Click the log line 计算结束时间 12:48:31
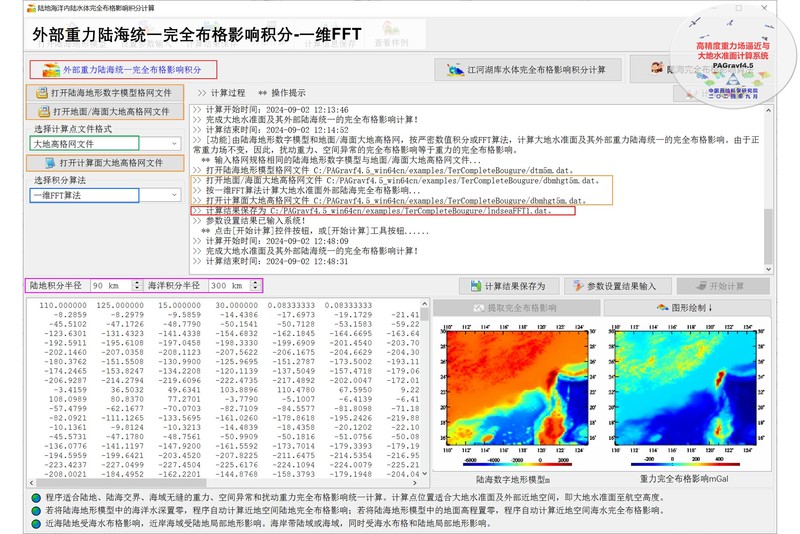Screen dimensions: 800x534 (270, 261)
